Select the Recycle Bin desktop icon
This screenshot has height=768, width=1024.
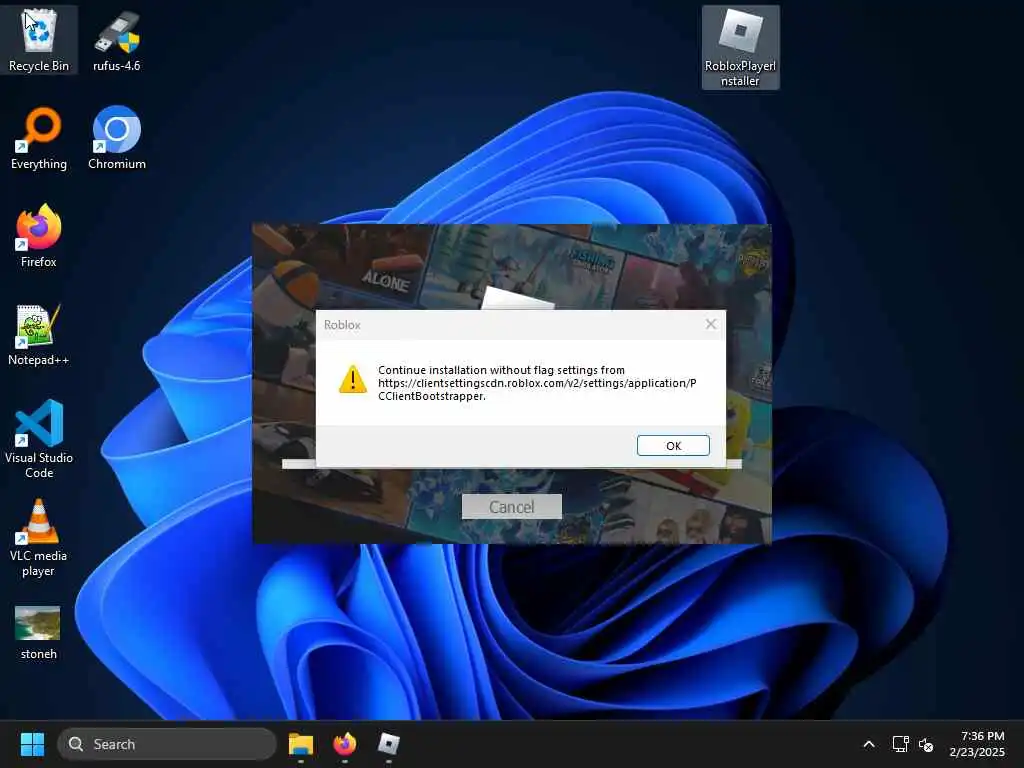pos(39,39)
